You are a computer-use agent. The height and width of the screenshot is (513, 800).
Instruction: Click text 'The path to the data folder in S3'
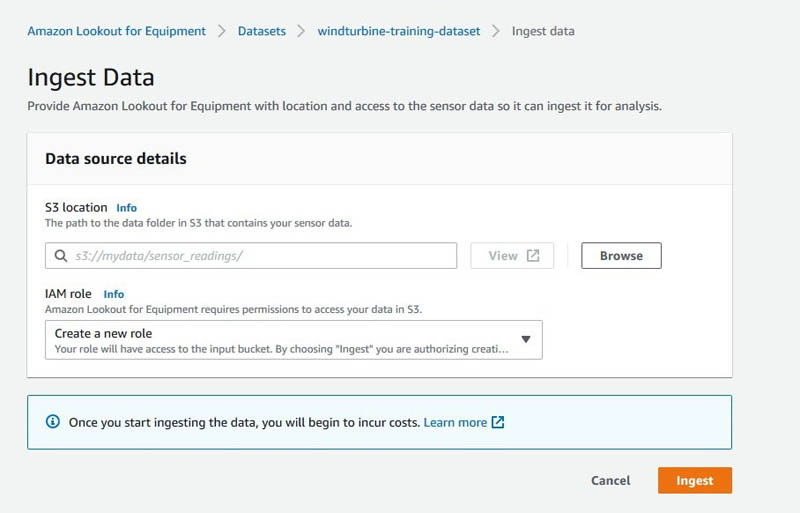(x=198, y=223)
